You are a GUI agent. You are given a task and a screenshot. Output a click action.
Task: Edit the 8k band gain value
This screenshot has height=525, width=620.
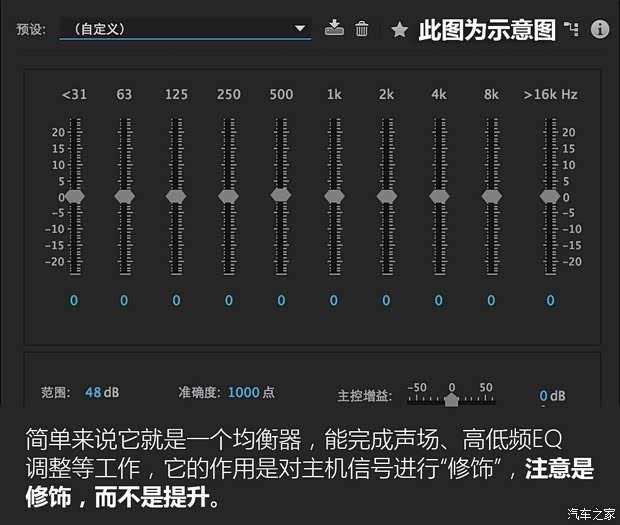[491, 300]
